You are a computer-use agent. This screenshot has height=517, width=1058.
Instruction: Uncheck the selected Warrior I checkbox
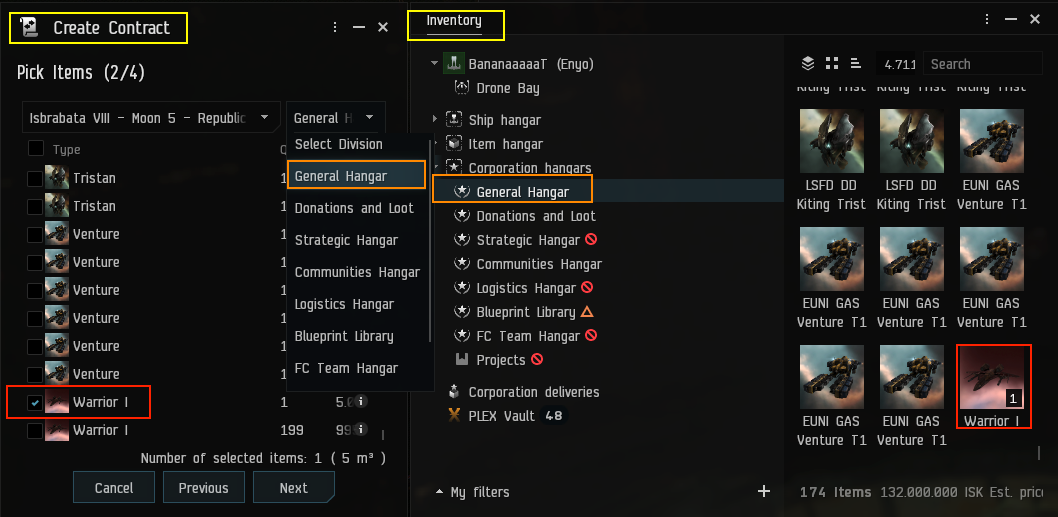(36, 402)
